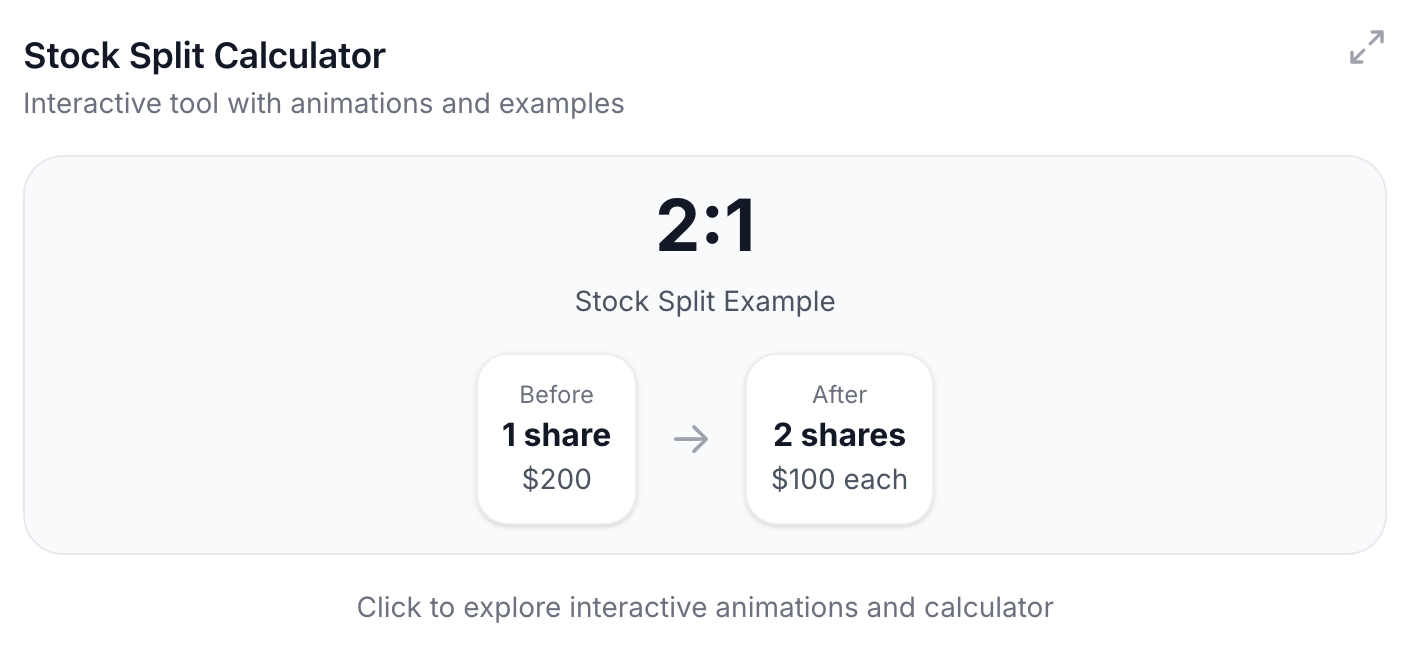Click the Stock Split Calculator title
This screenshot has width=1412, height=662.
(x=204, y=56)
